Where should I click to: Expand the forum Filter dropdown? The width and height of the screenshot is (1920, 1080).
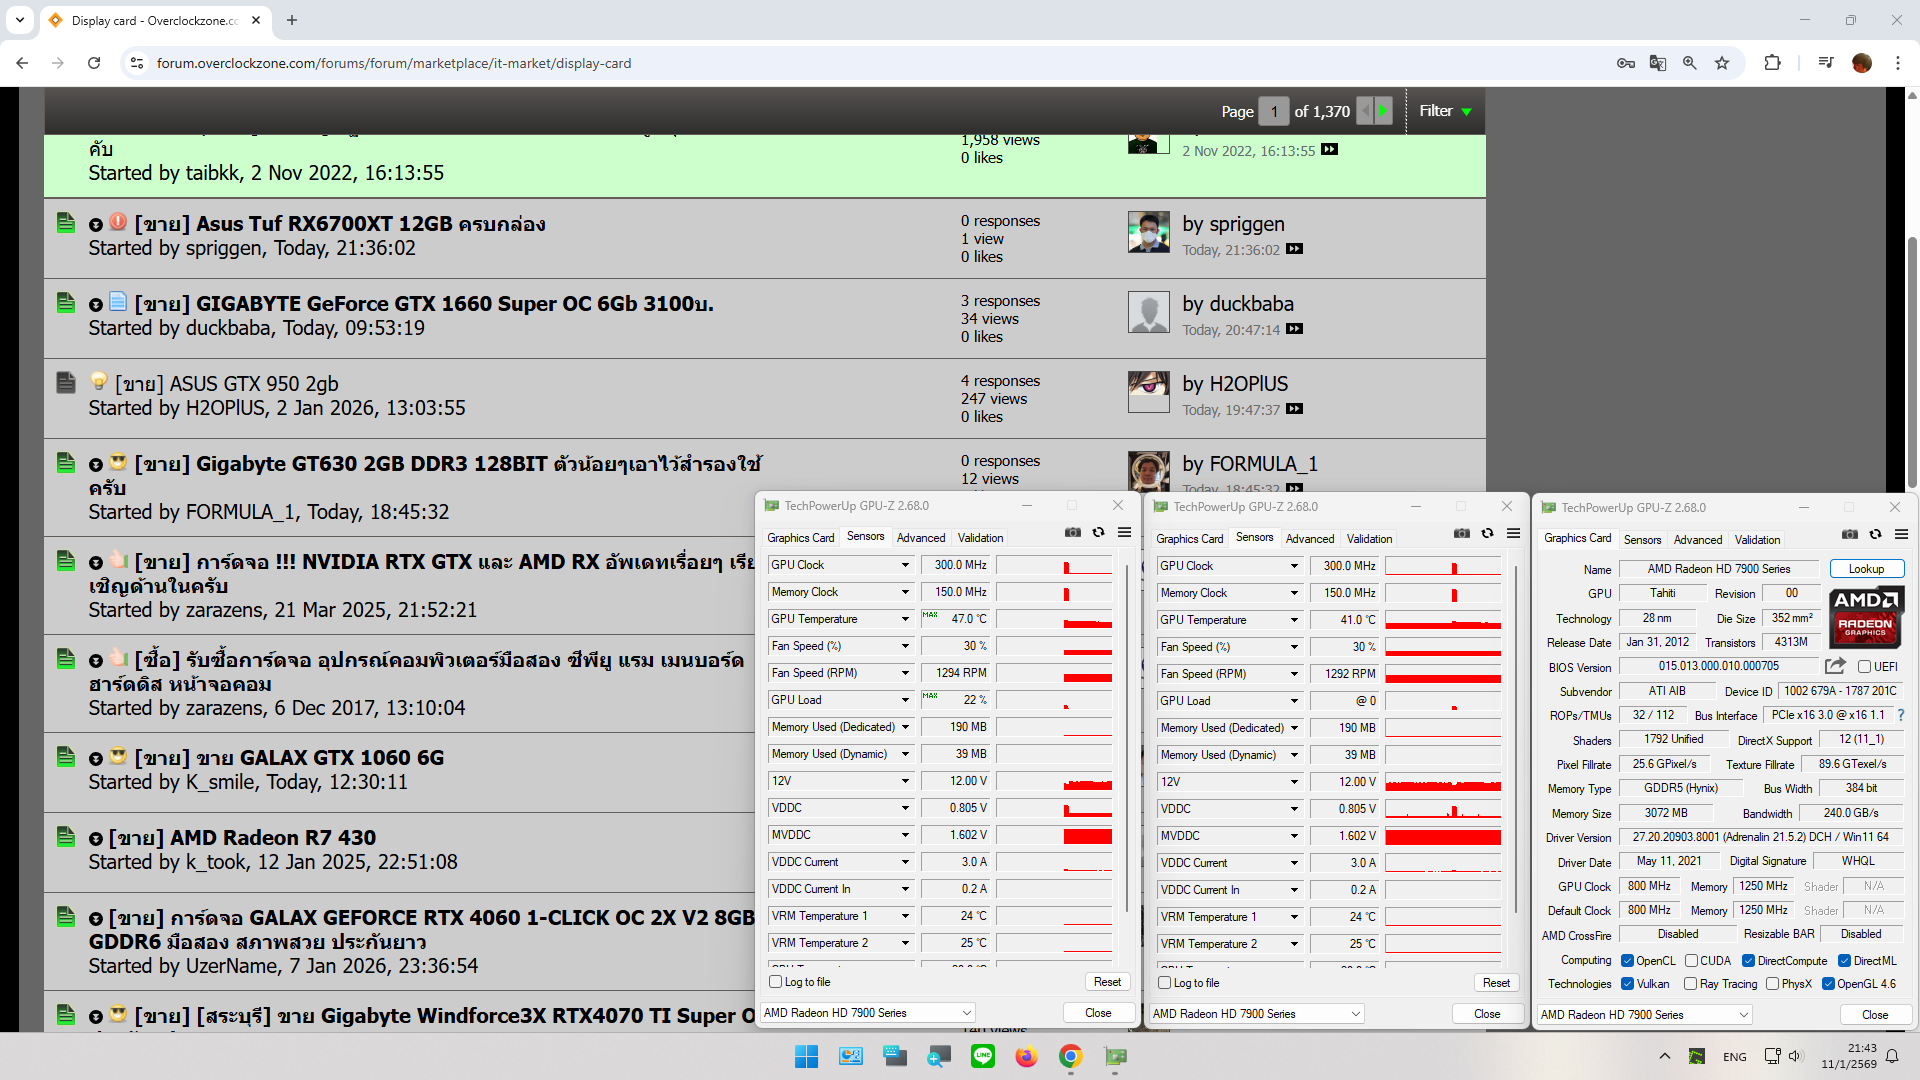pyautogui.click(x=1445, y=111)
